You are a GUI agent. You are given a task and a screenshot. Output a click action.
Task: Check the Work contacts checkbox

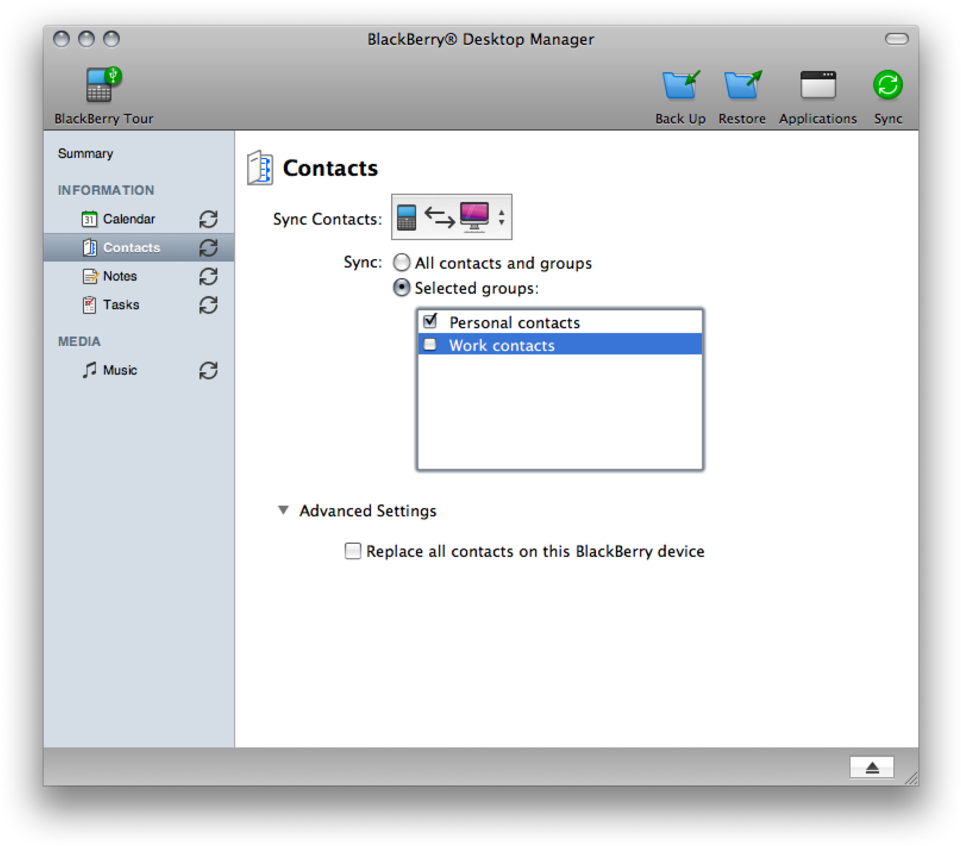coord(430,345)
